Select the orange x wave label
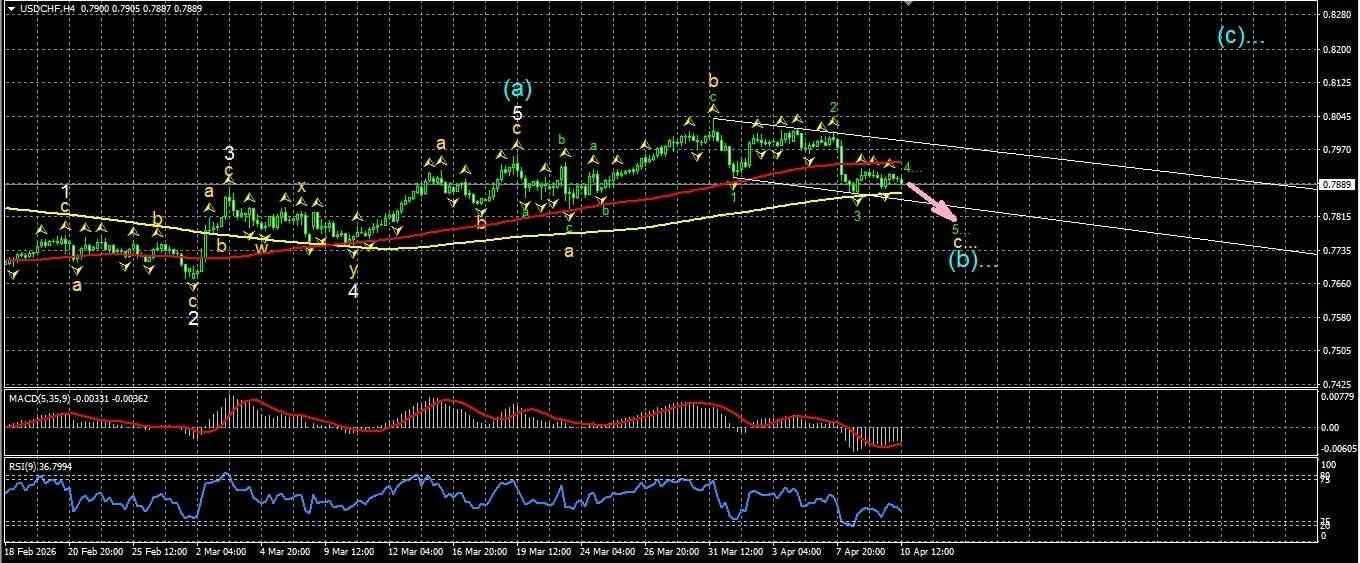The height and width of the screenshot is (563, 1360). coord(300,187)
